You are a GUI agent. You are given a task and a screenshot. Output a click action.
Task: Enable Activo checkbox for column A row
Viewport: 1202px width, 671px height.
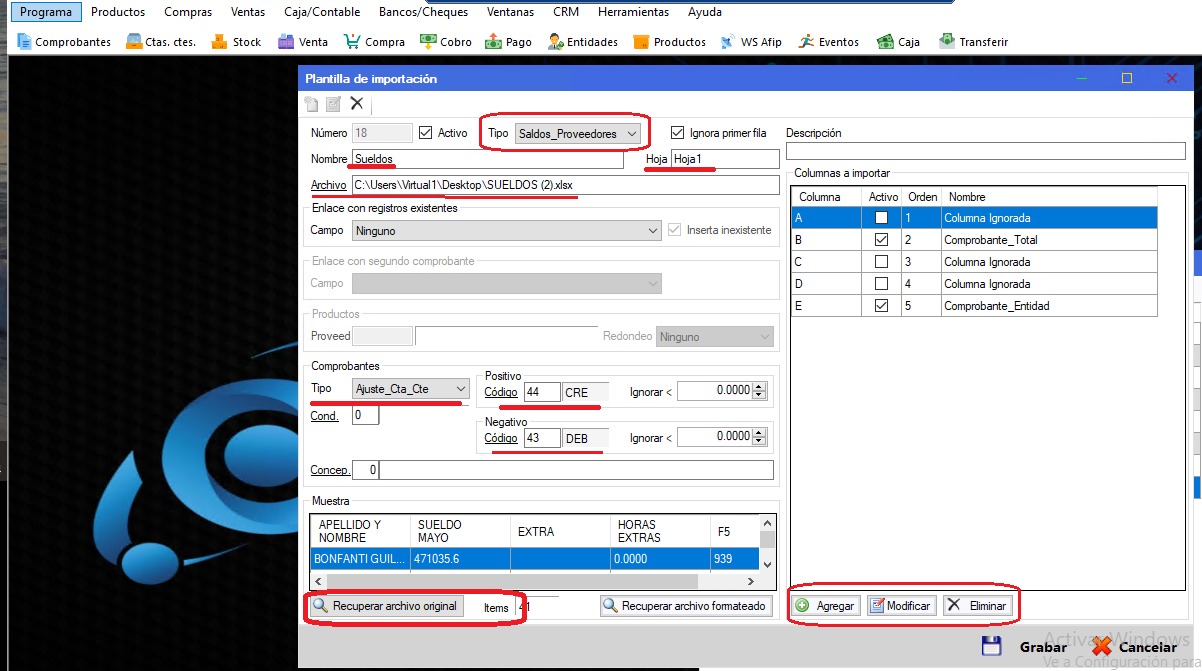881,218
